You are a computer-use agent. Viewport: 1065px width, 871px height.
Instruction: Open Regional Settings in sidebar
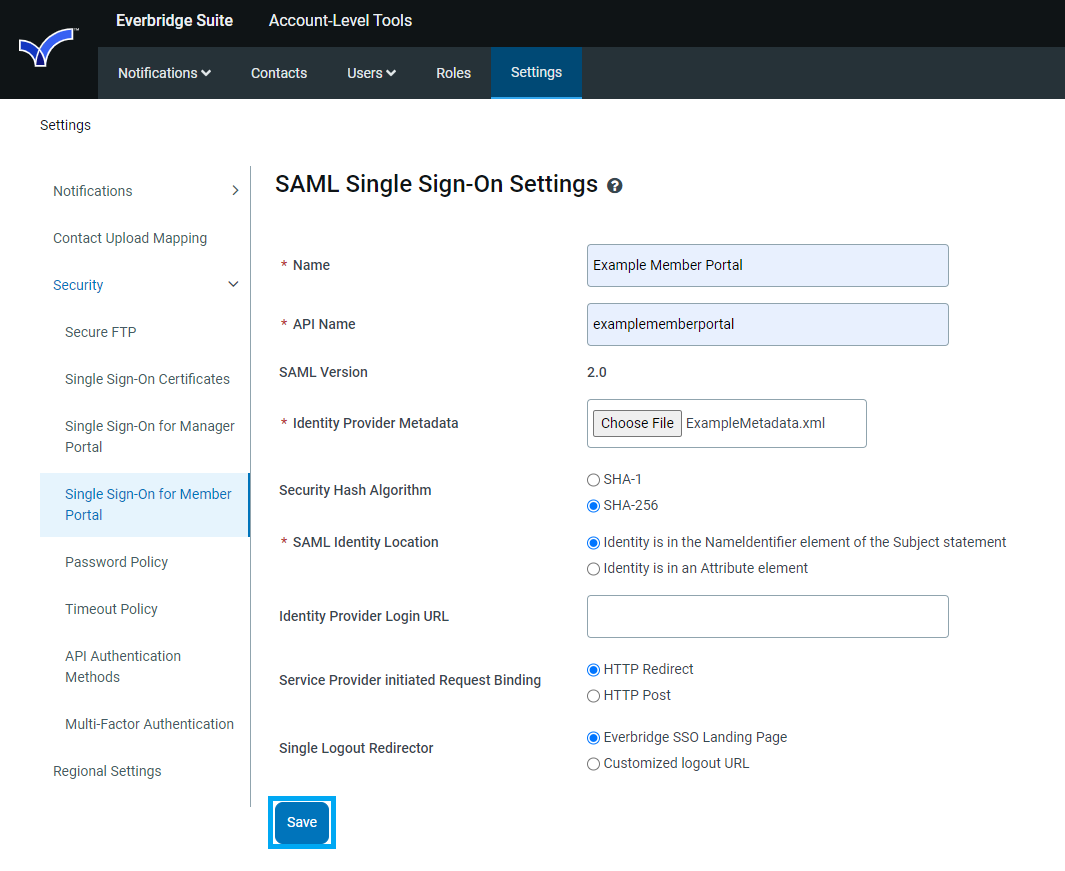[x=107, y=771]
